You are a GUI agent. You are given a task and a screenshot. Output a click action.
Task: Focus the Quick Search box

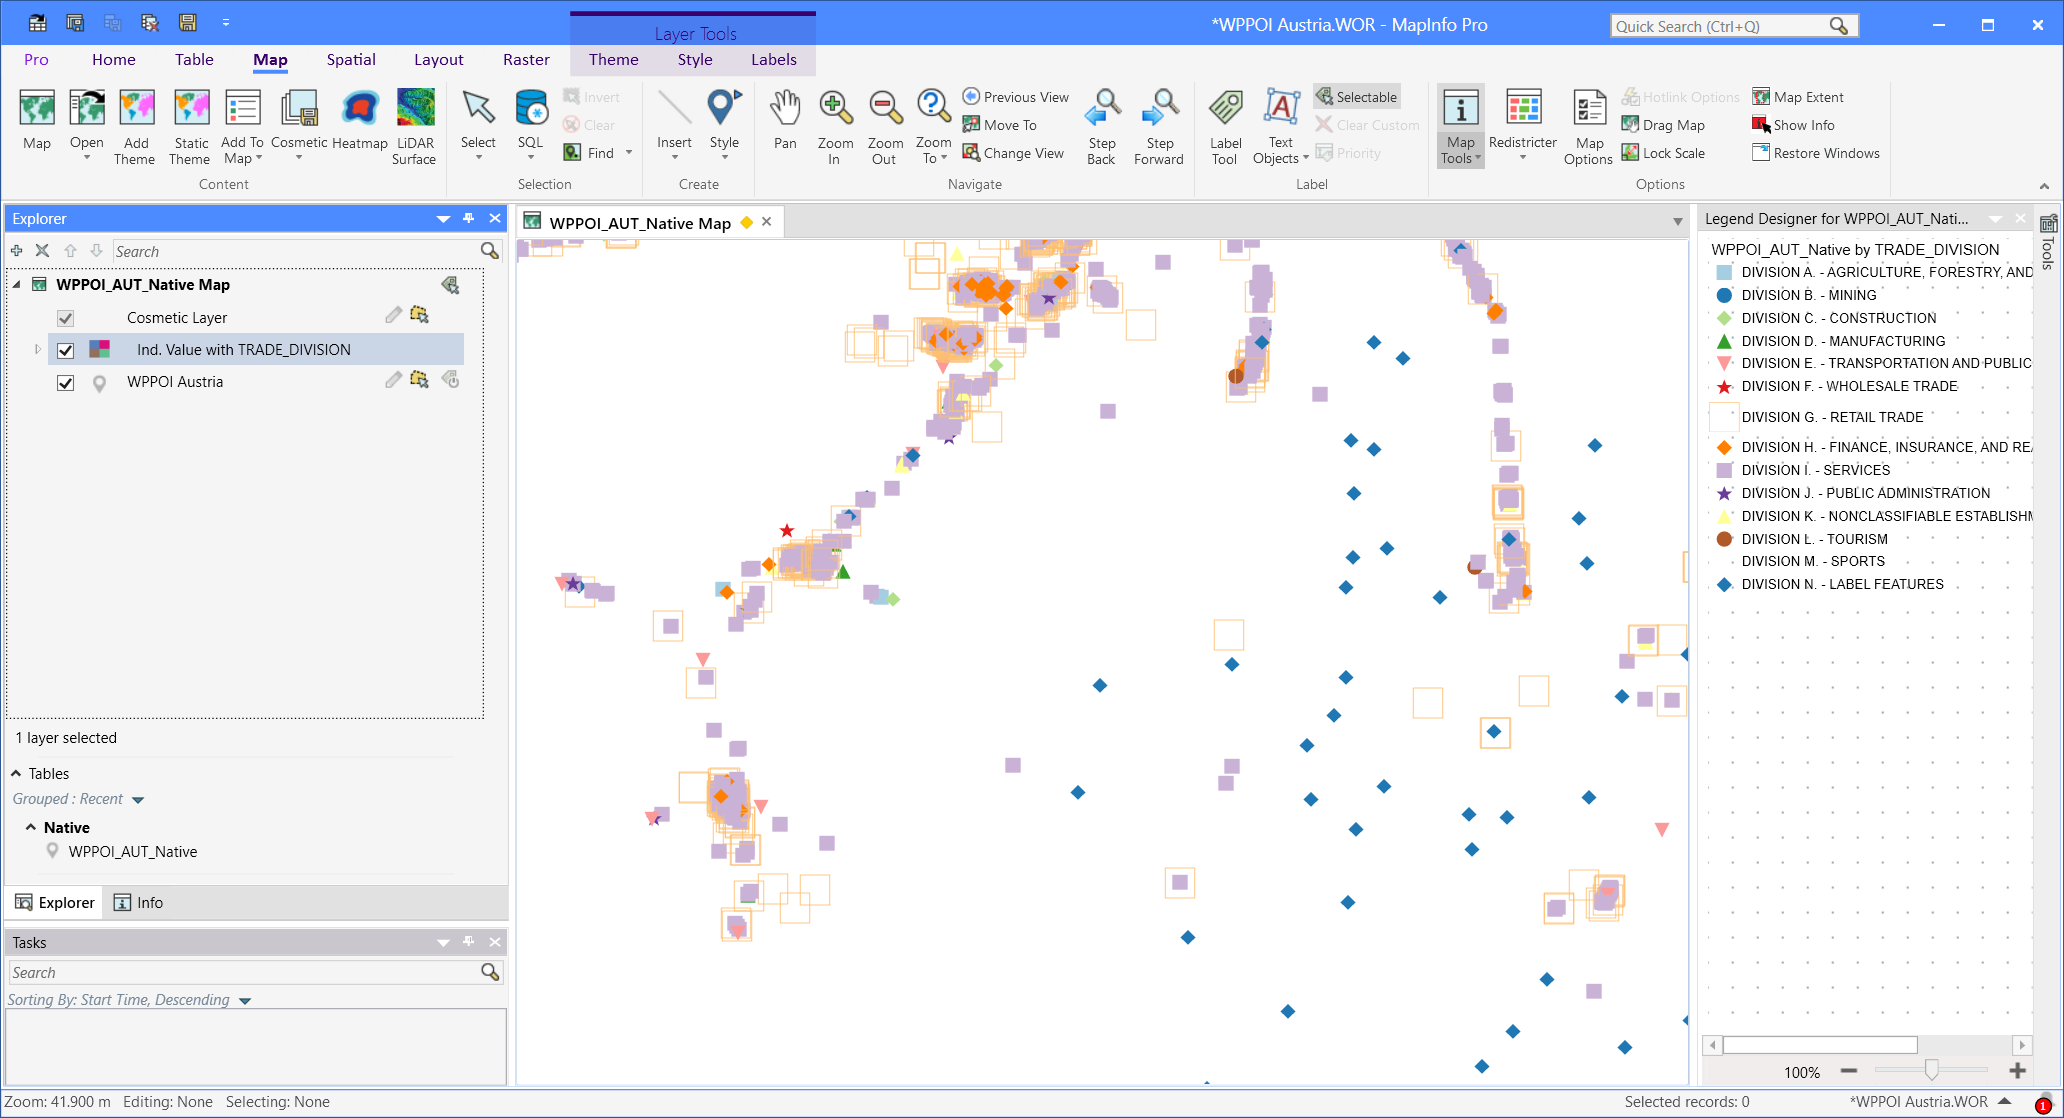pos(1722,26)
